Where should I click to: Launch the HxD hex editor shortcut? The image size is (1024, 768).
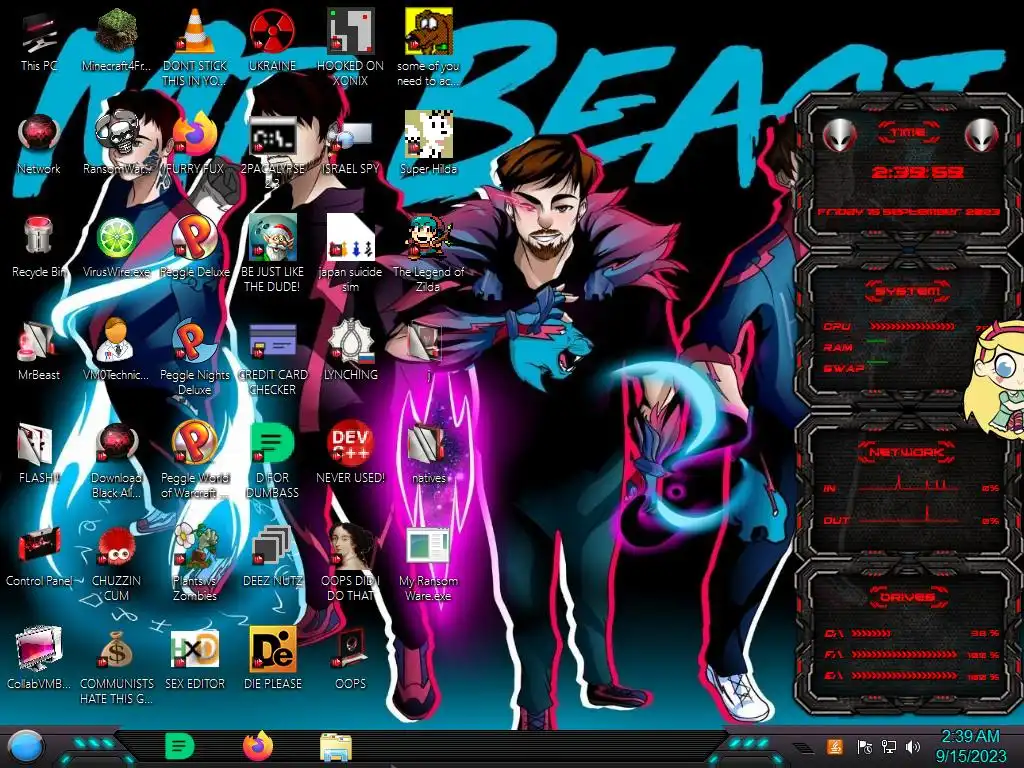pyautogui.click(x=195, y=650)
